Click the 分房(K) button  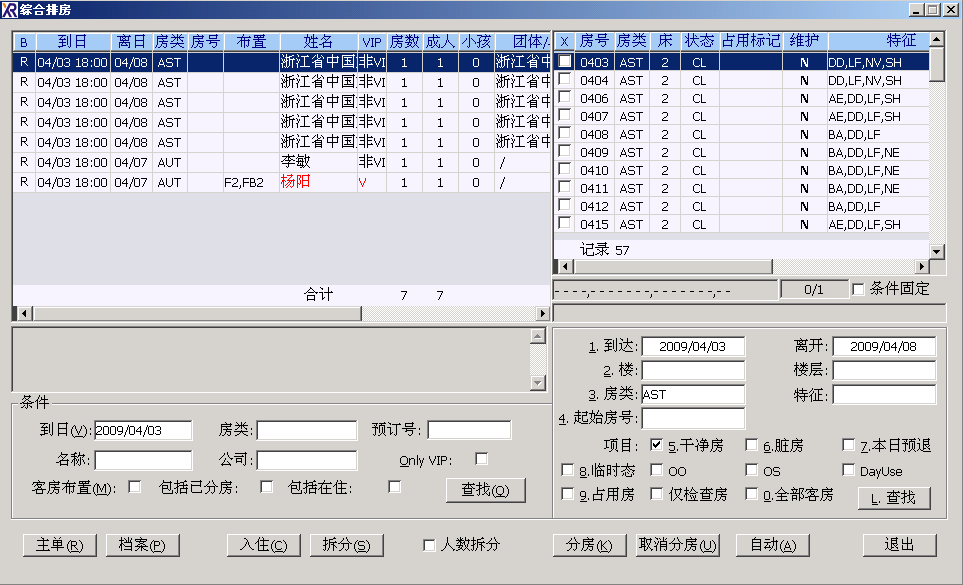590,545
